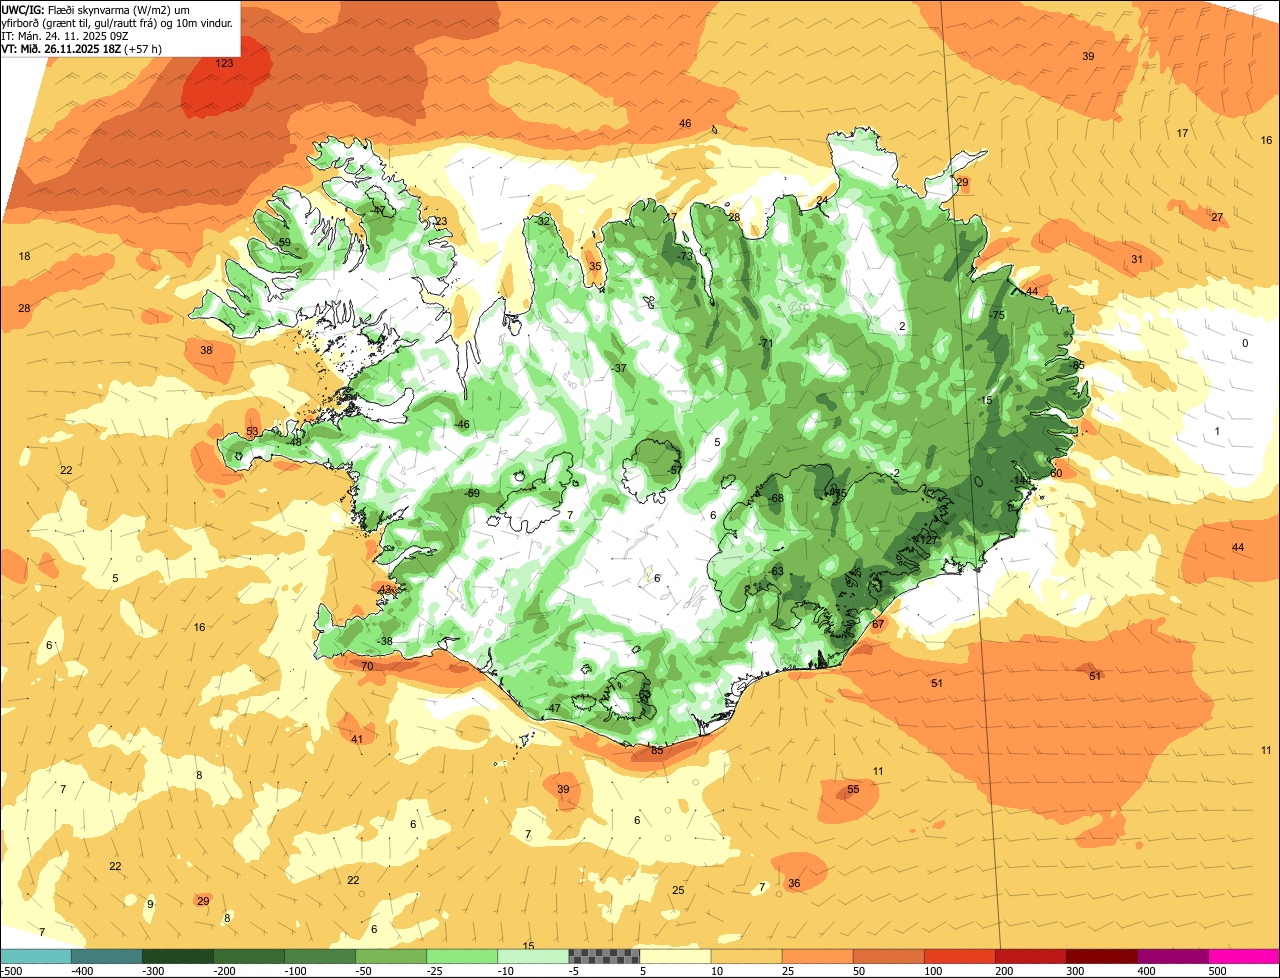Click the '70' value off the southwest coast
The width and height of the screenshot is (1280, 978).
367,666
